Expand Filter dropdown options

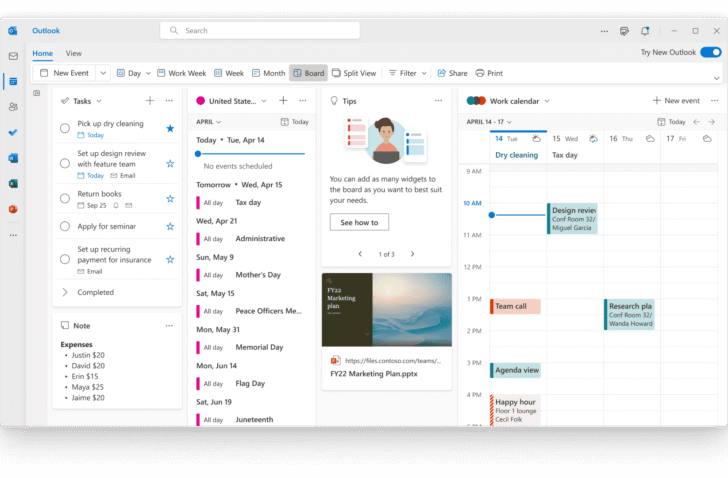(424, 73)
